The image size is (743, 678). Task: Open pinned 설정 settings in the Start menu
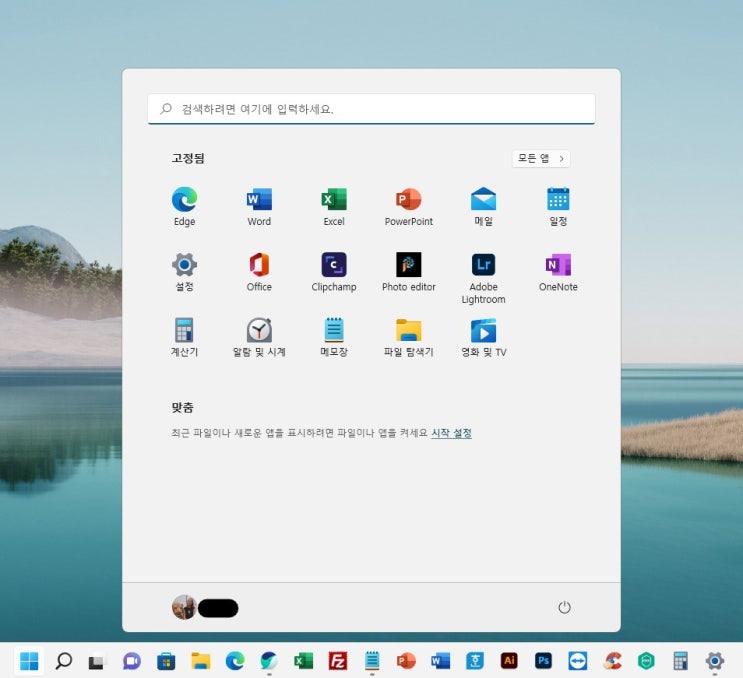pos(184,272)
